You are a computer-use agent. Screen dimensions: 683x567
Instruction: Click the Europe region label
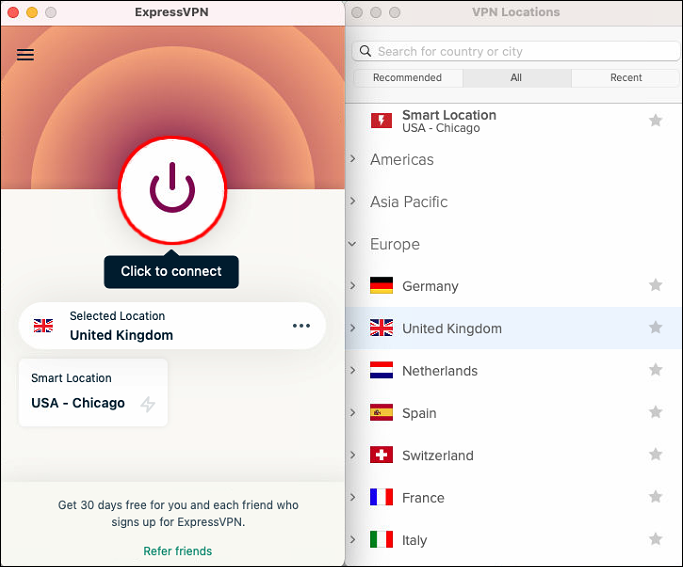click(395, 244)
